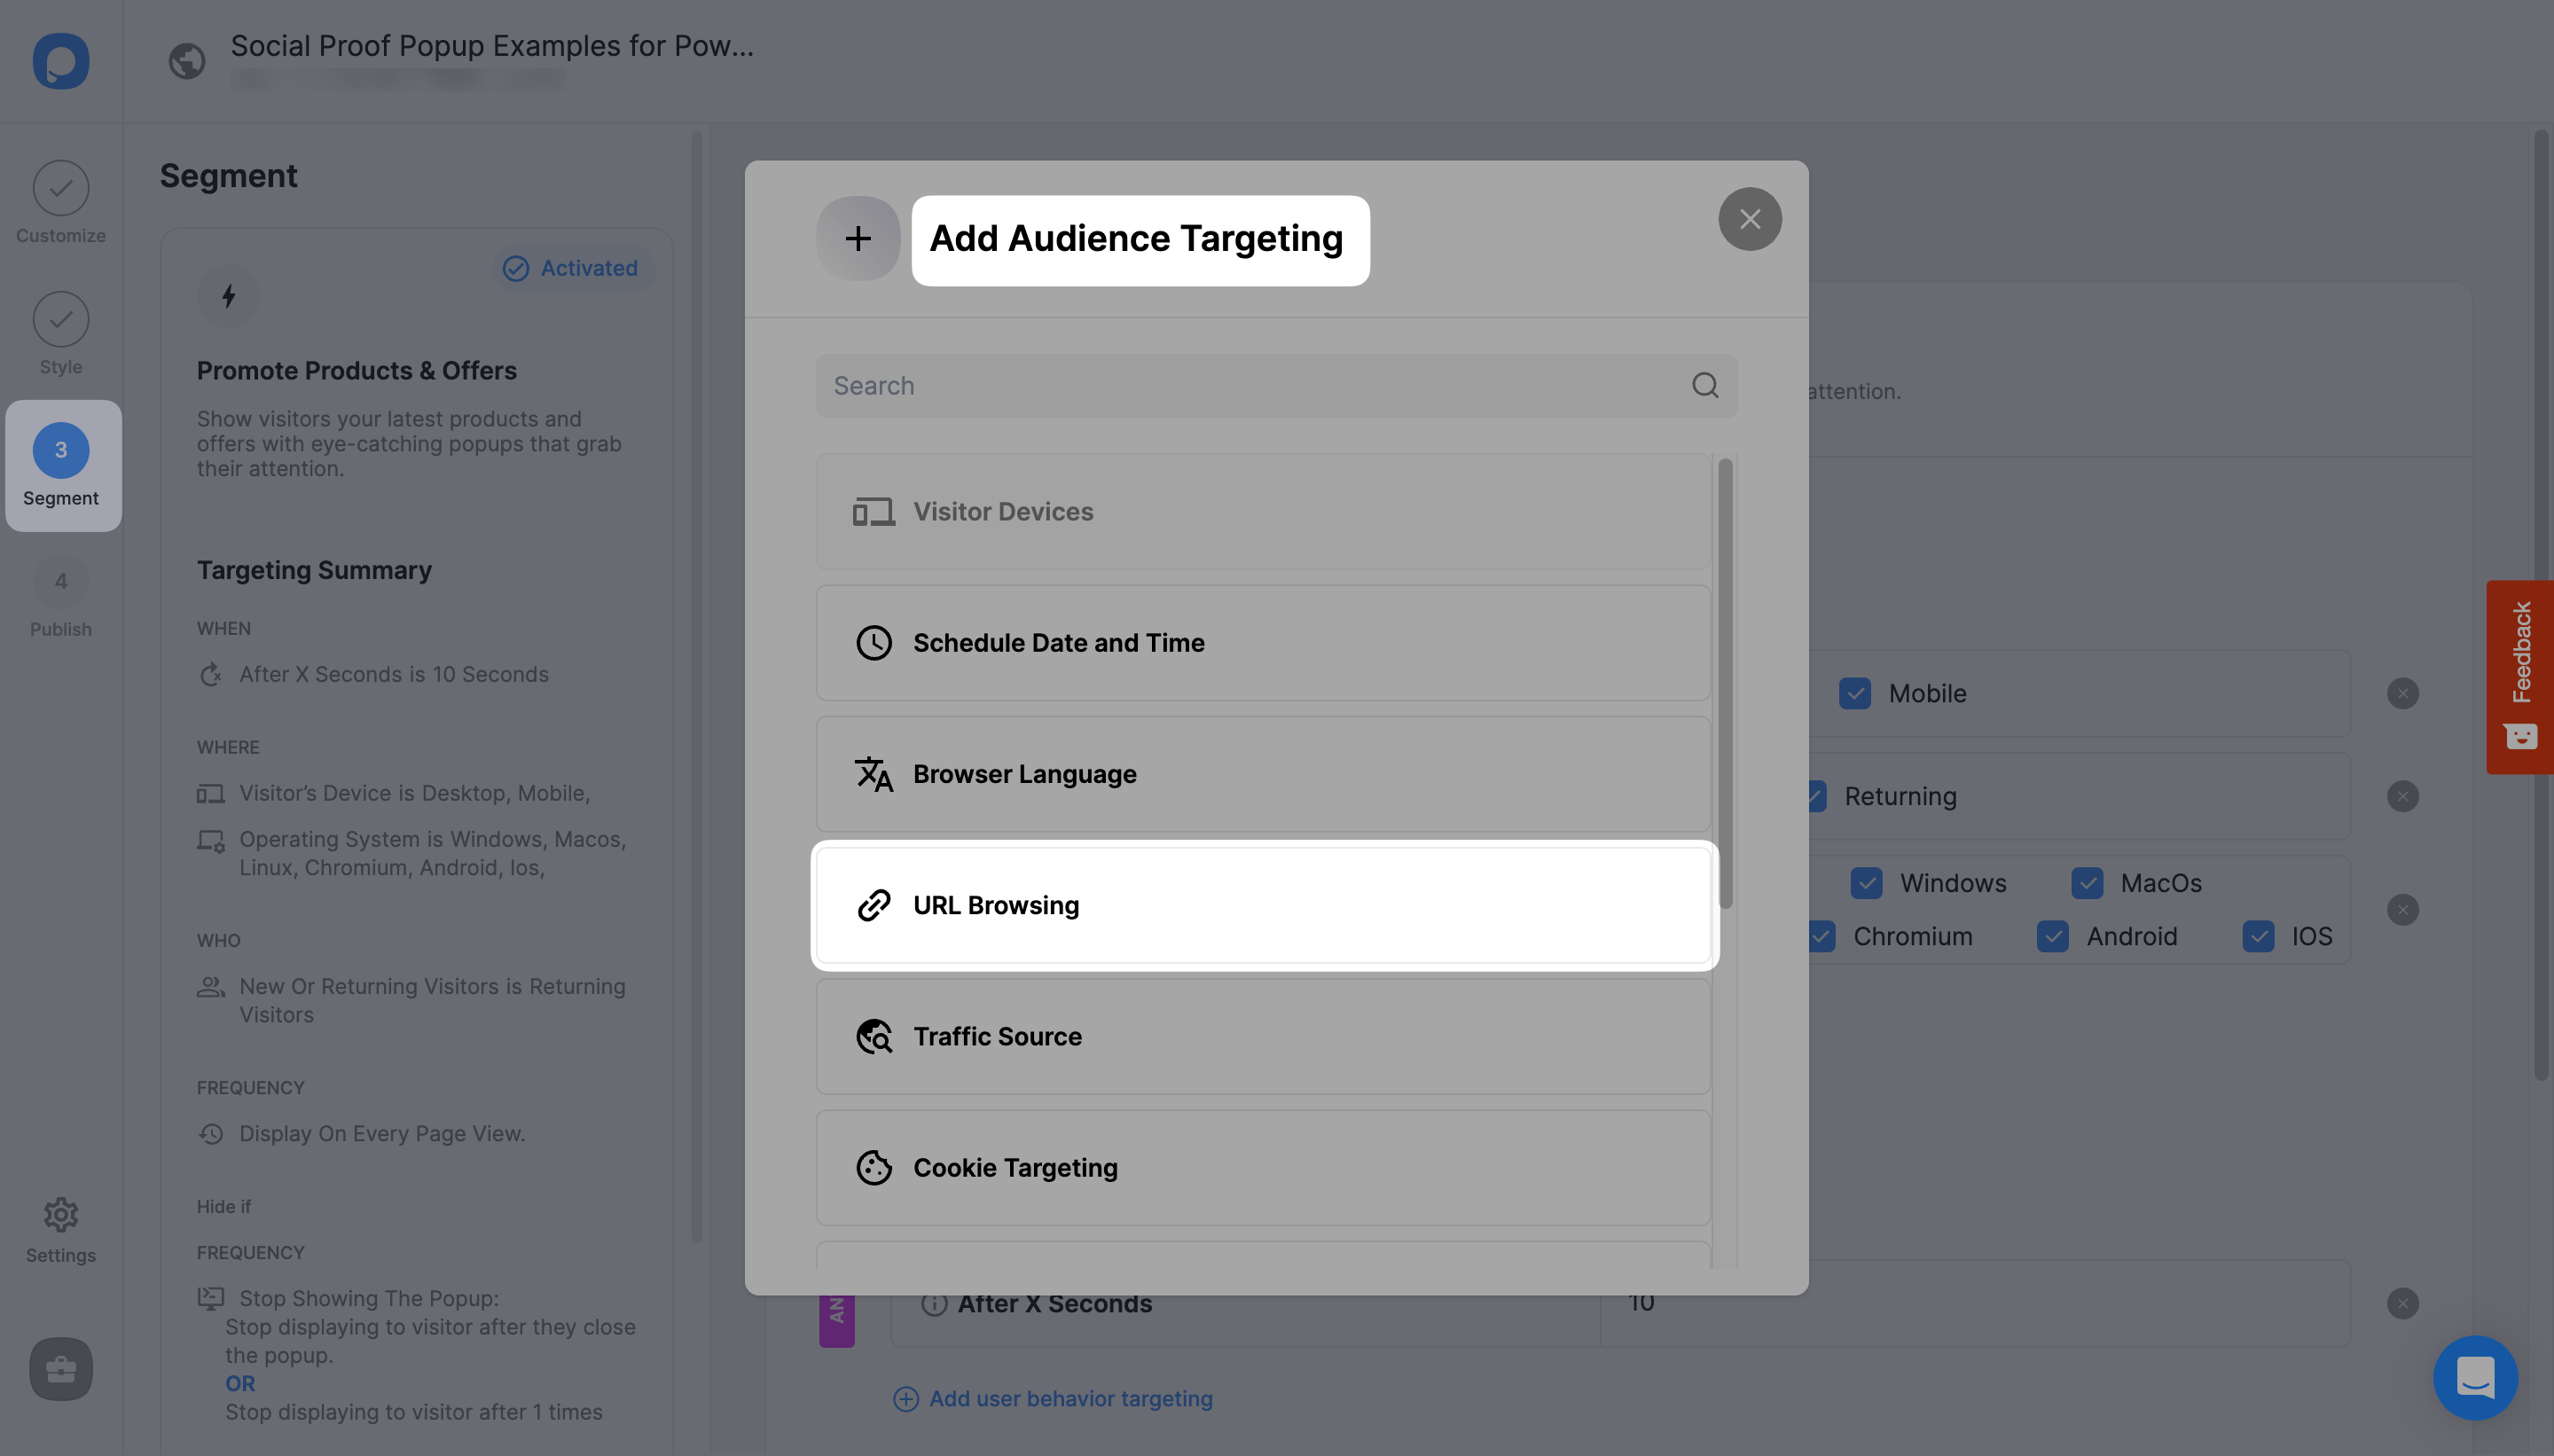Click the translate icon for Browser Language
This screenshot has width=2554, height=1456.
click(x=874, y=774)
